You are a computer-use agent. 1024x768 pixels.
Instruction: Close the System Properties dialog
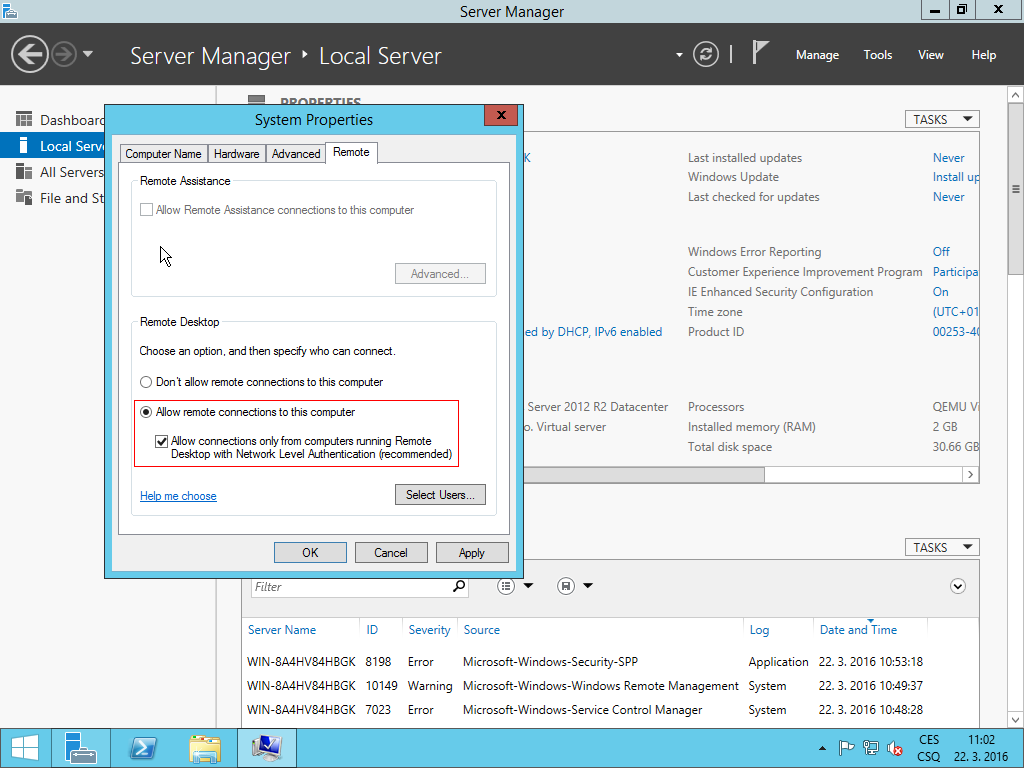[x=501, y=116]
